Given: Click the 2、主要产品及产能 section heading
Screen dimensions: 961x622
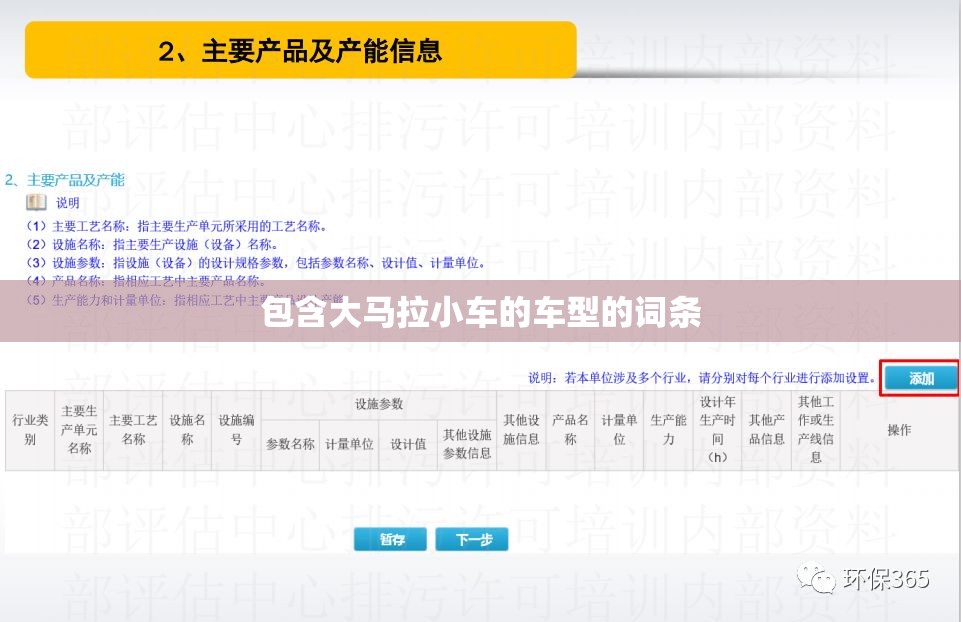Looking at the screenshot, I should [x=65, y=180].
